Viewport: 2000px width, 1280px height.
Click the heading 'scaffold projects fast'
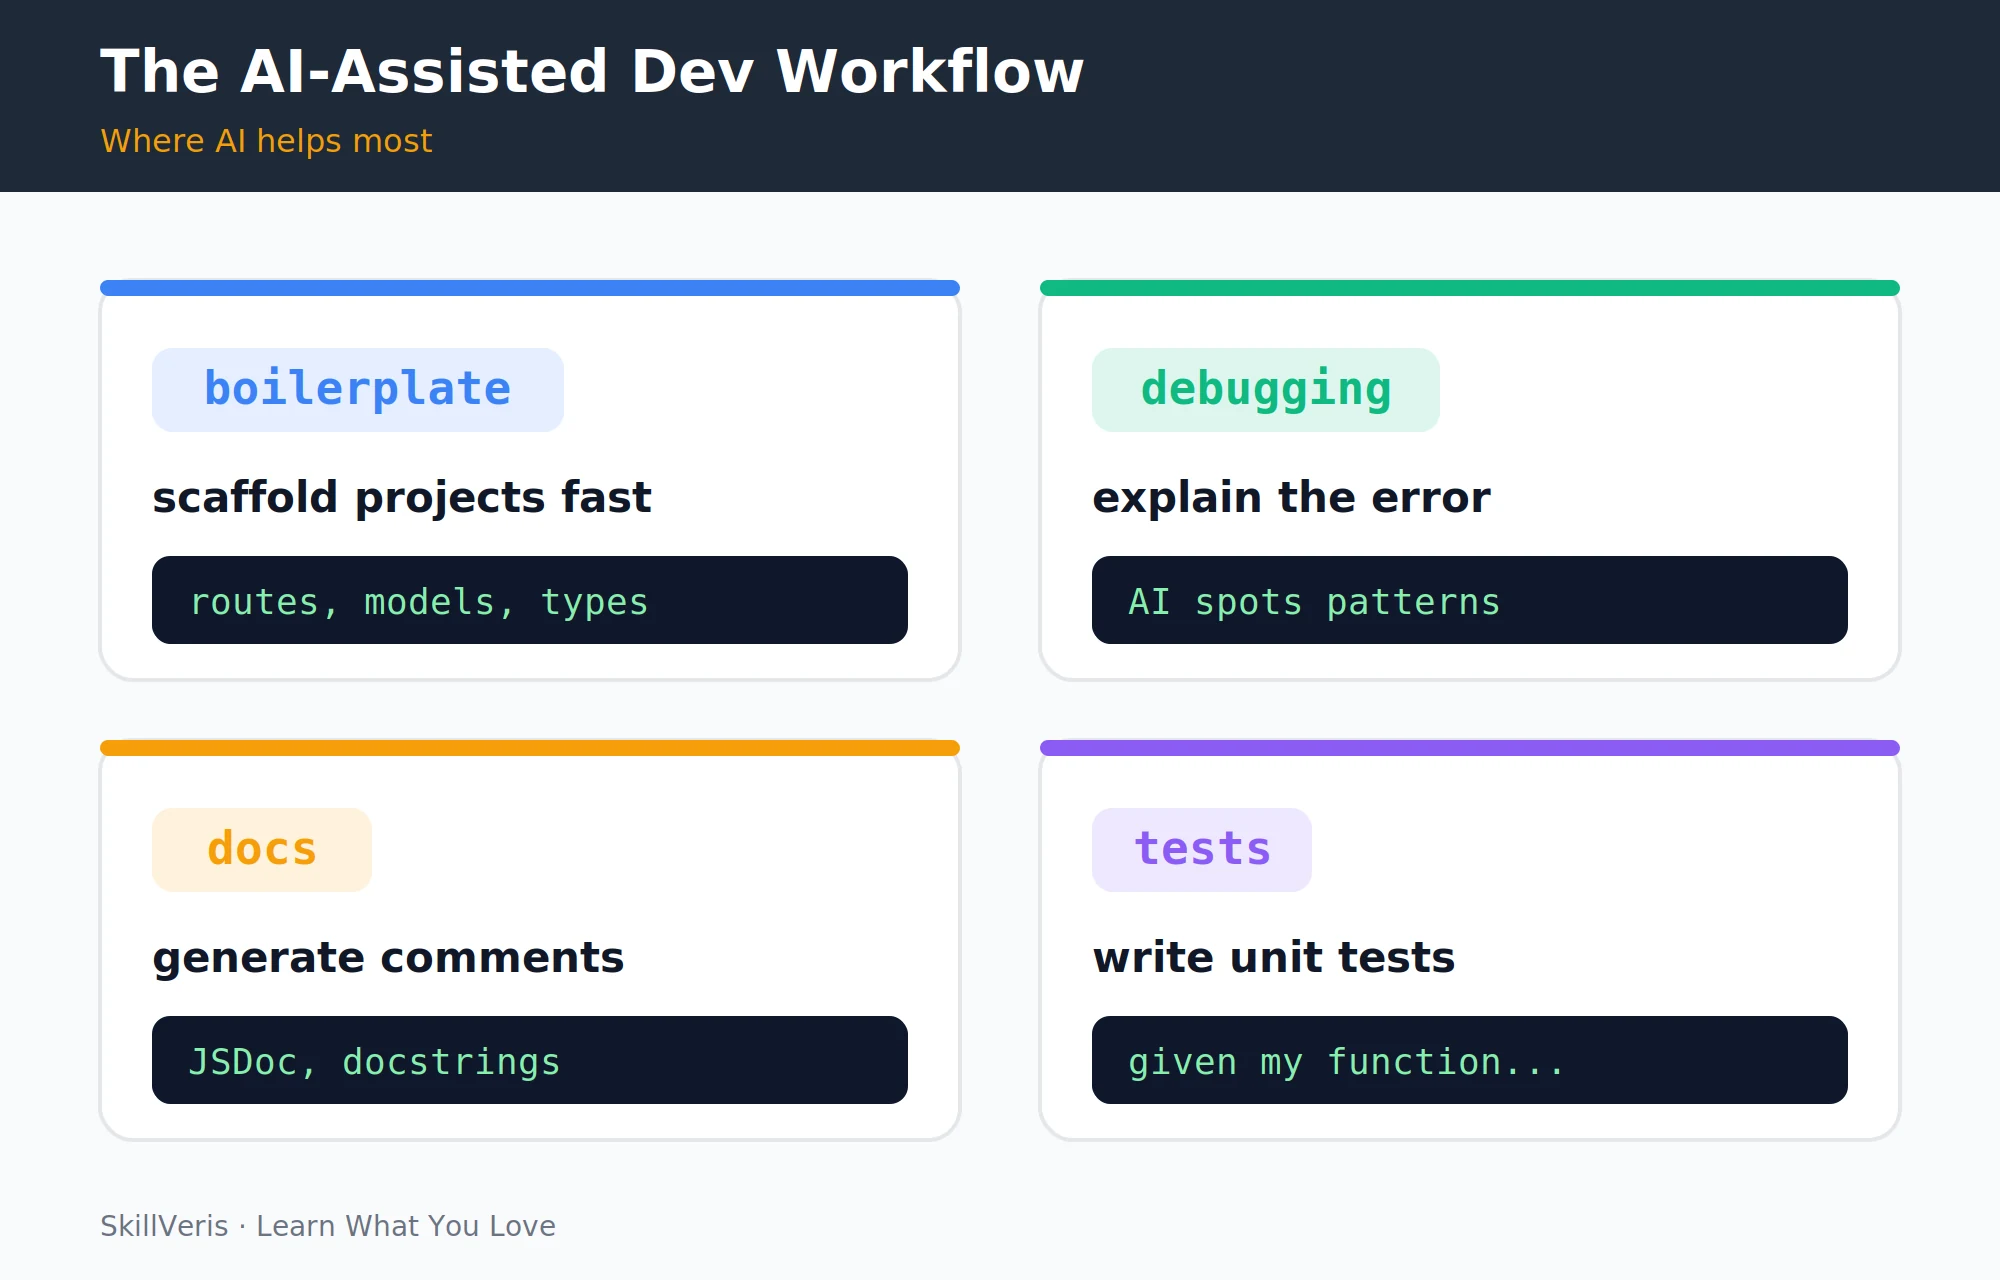402,498
